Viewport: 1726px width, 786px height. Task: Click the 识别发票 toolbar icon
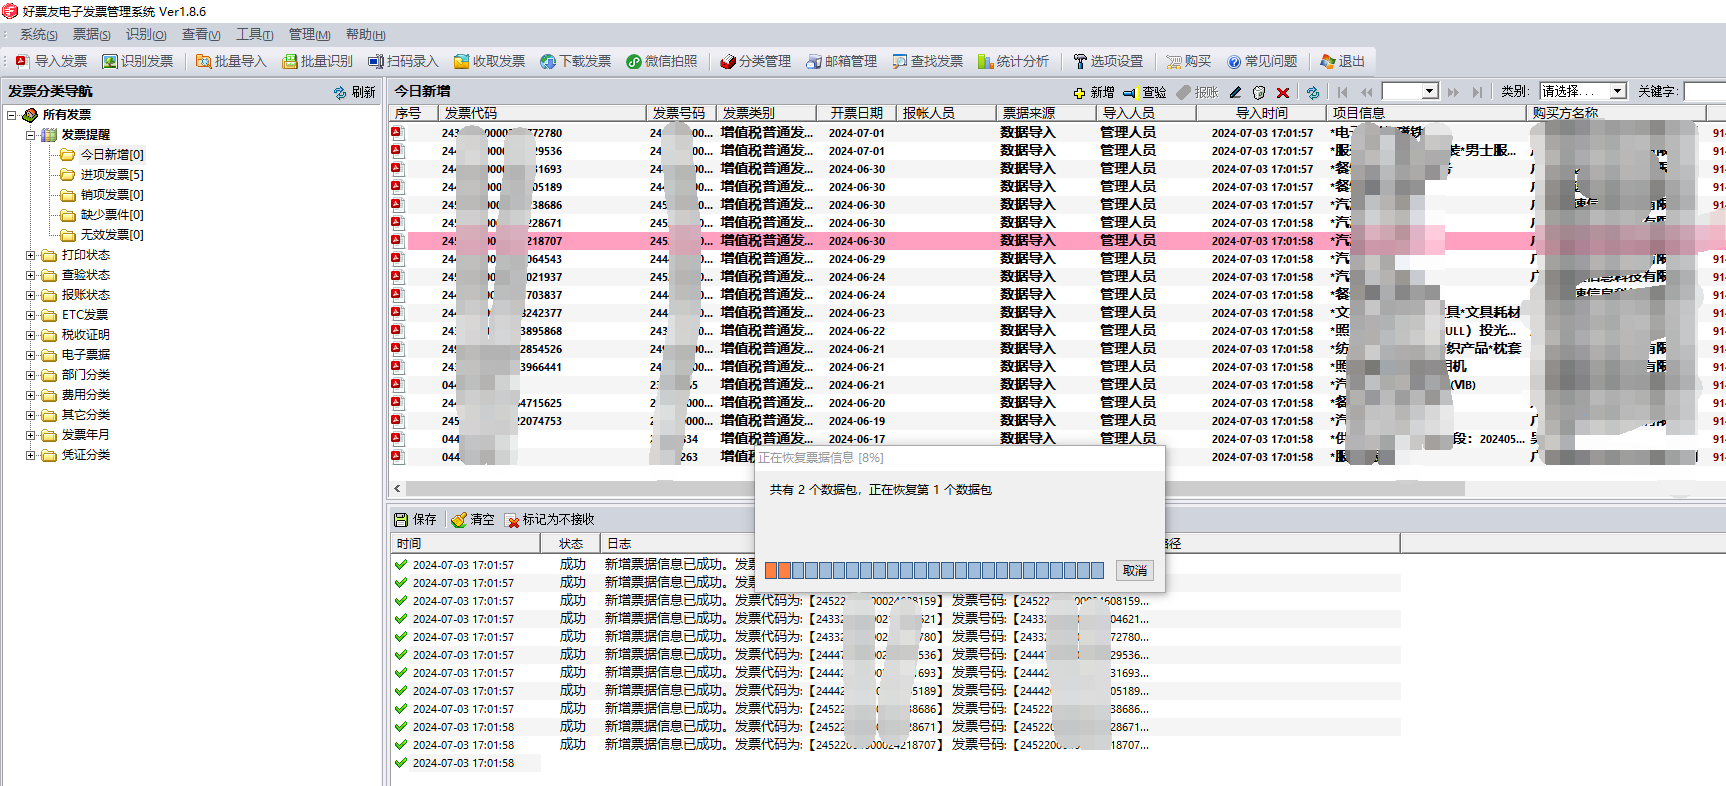[138, 61]
